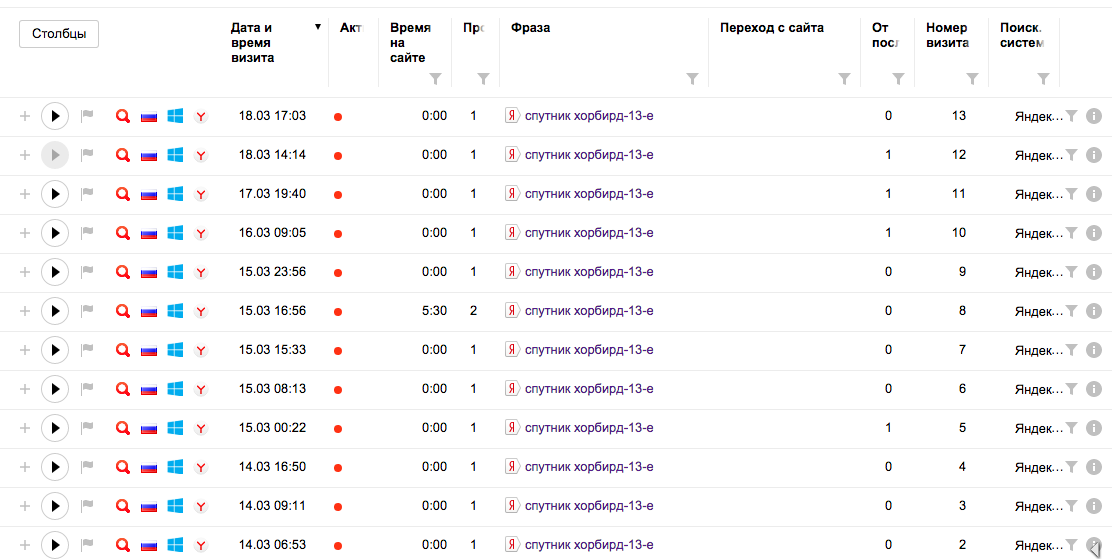Expand the 17.03 19:40 visit row
Viewport: 1112px width, 559px height.
pyautogui.click(x=25, y=194)
